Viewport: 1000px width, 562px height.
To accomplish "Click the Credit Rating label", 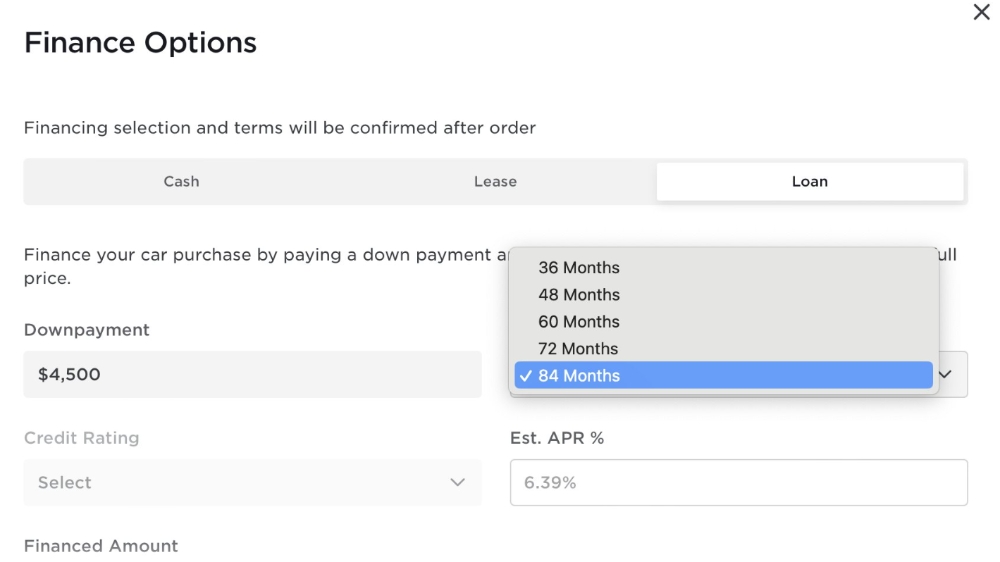I will 82,438.
